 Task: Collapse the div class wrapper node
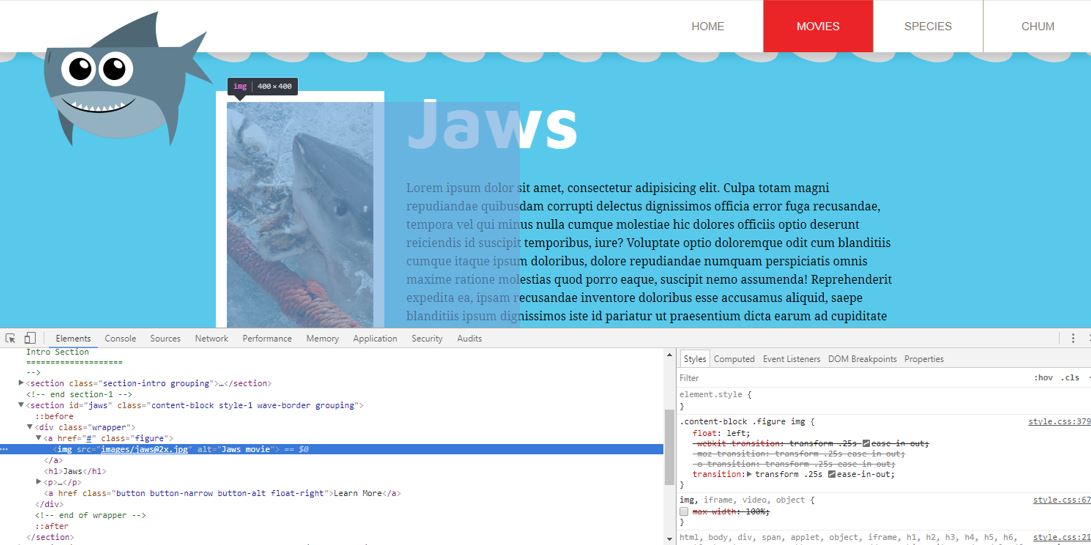click(x=30, y=427)
